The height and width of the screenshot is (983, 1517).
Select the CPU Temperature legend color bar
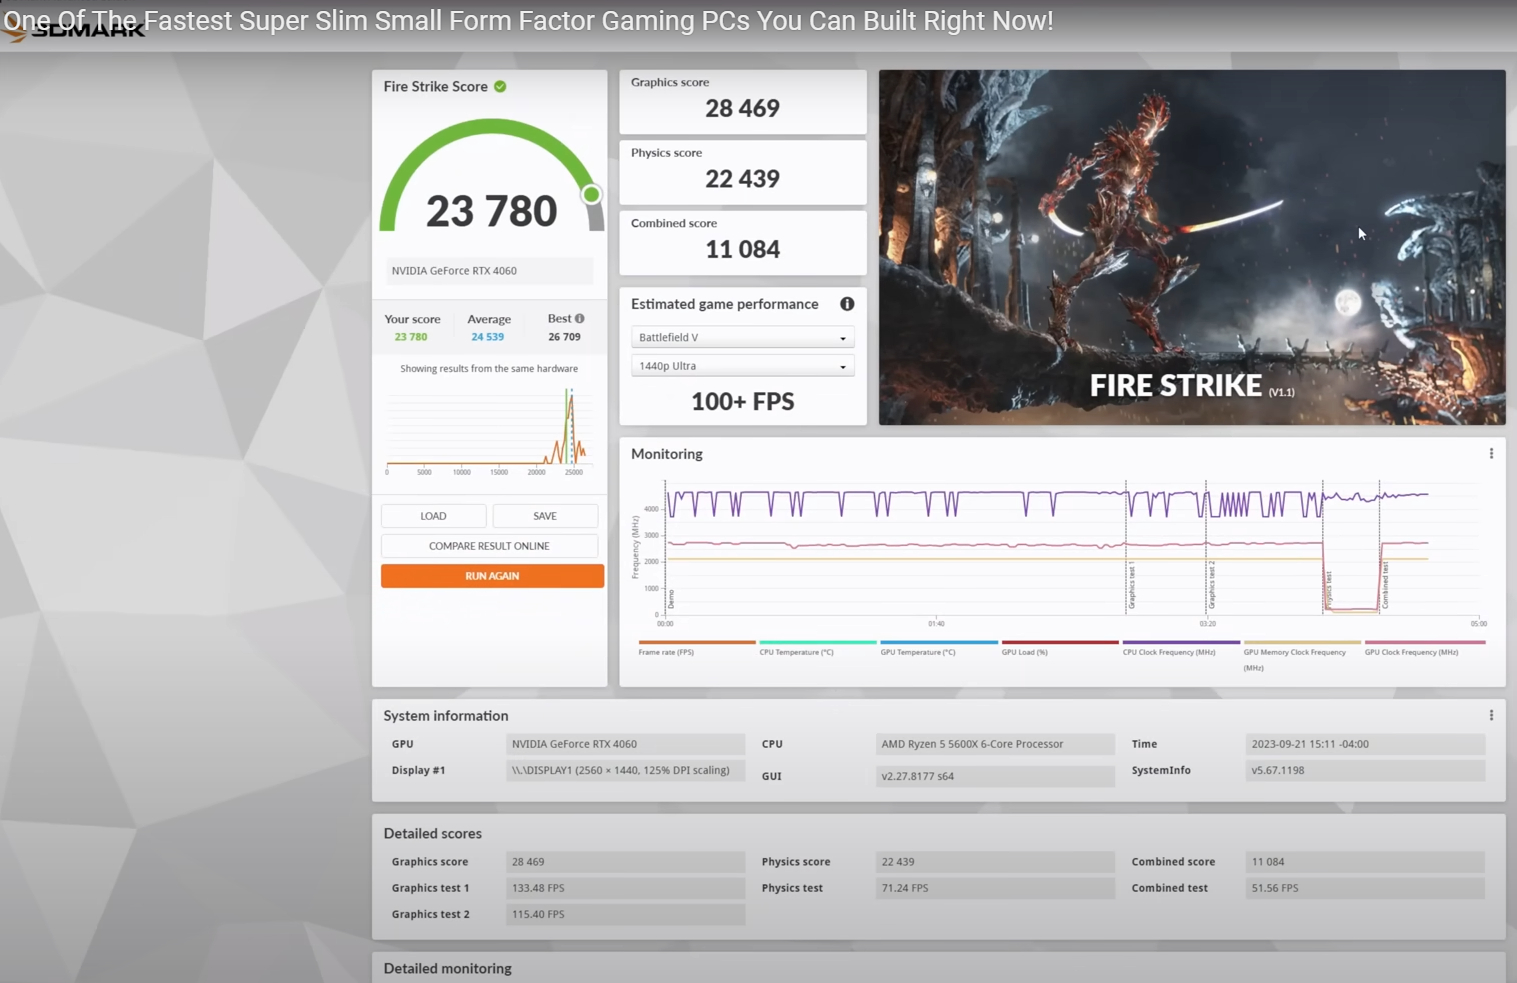click(x=818, y=642)
